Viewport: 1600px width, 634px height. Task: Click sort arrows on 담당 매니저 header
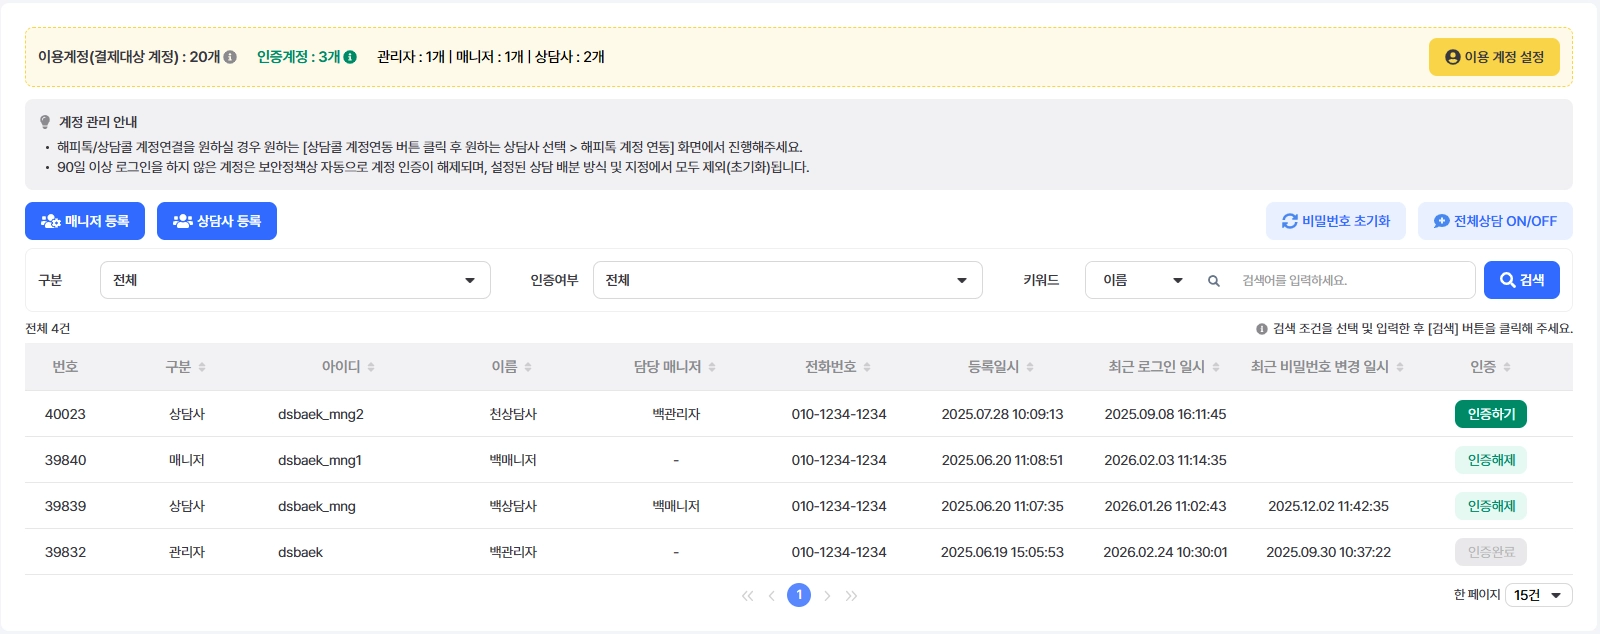click(712, 367)
